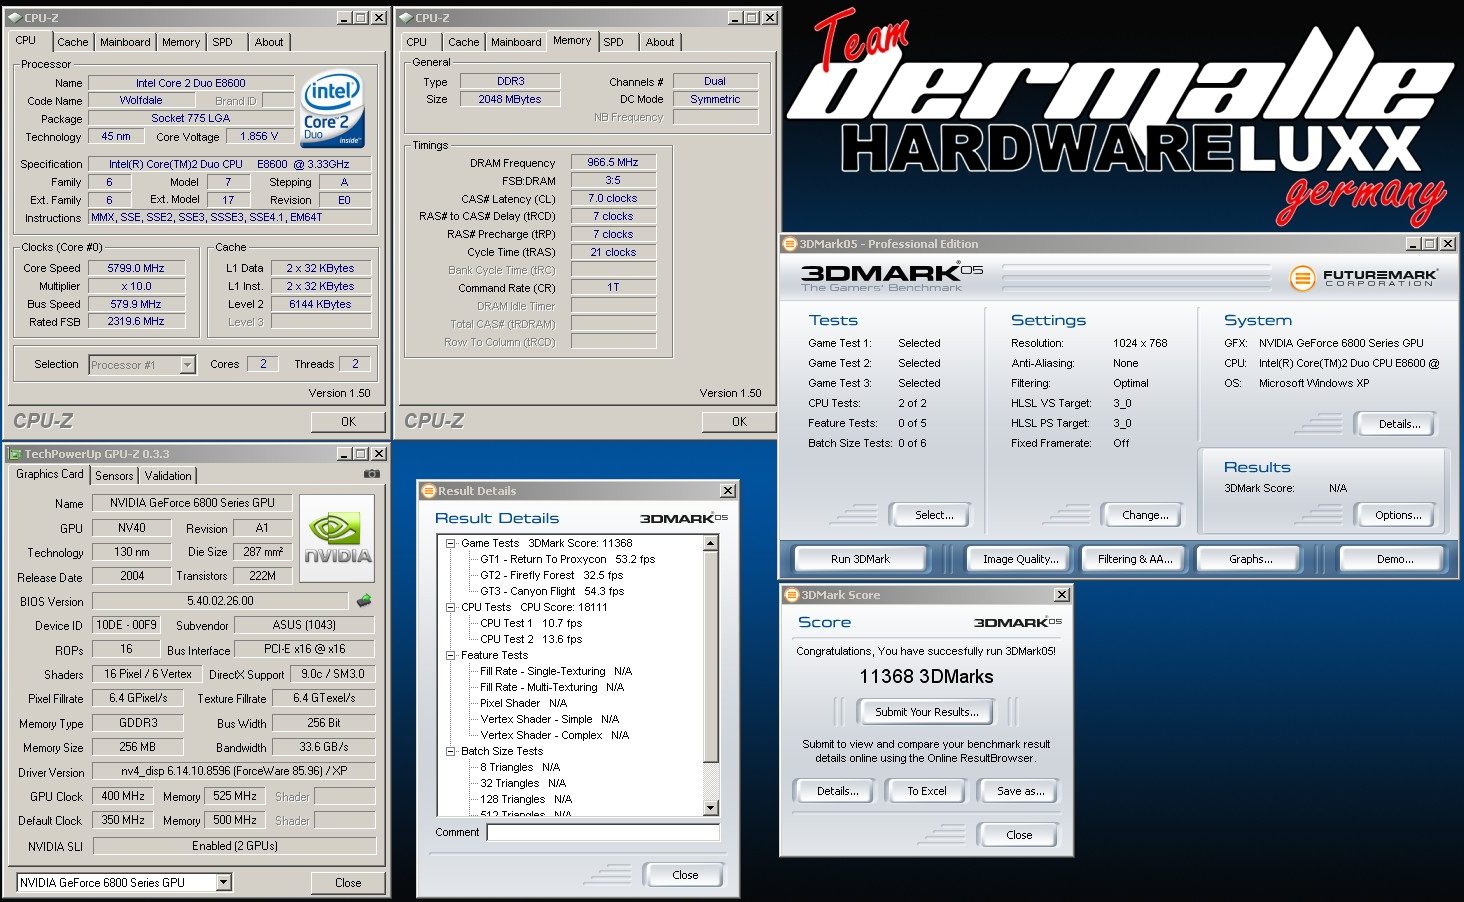
Task: Click GPU Clock value 400 MHz
Action: tap(123, 797)
